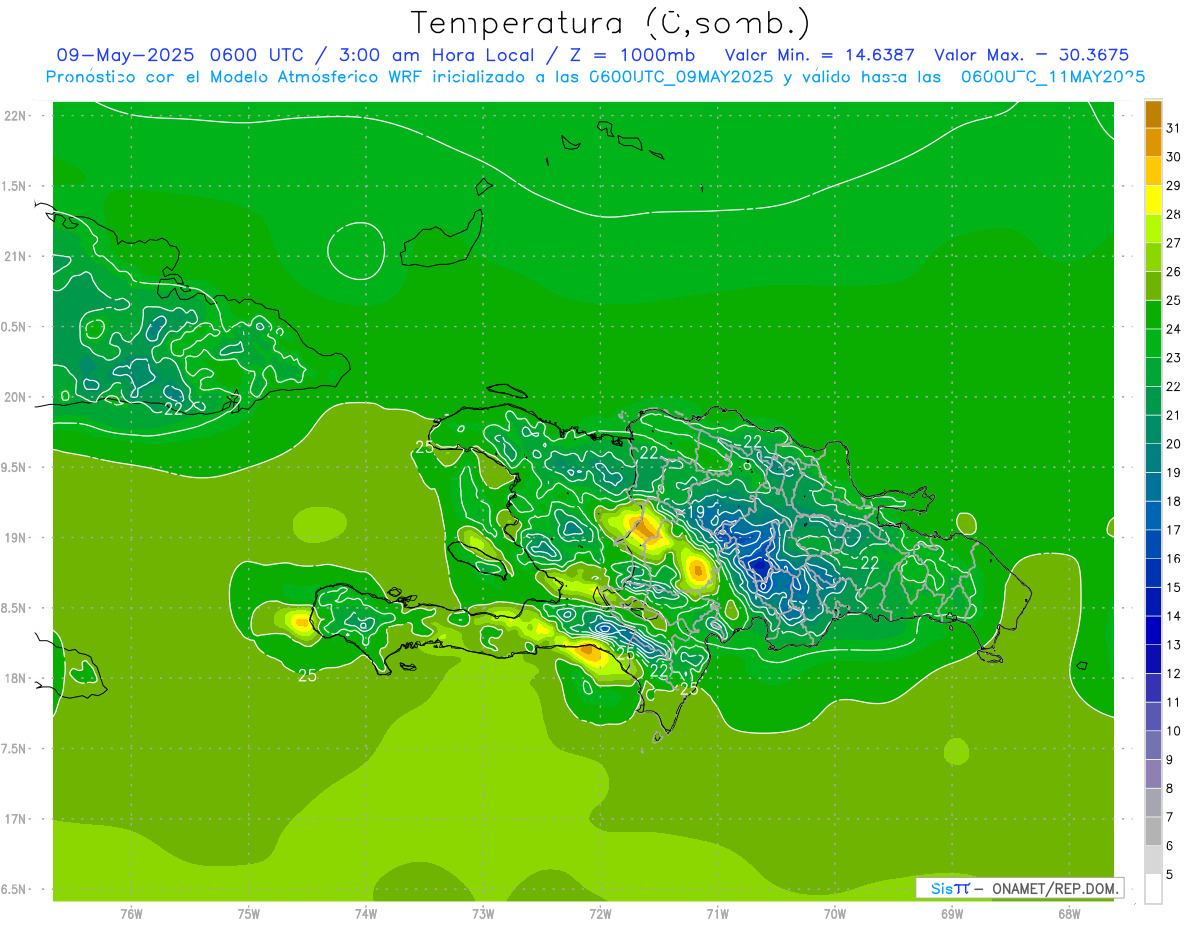The image size is (1200, 927).
Task: Click the "Valor Min. = 14.6387" text
Action: (x=819, y=55)
